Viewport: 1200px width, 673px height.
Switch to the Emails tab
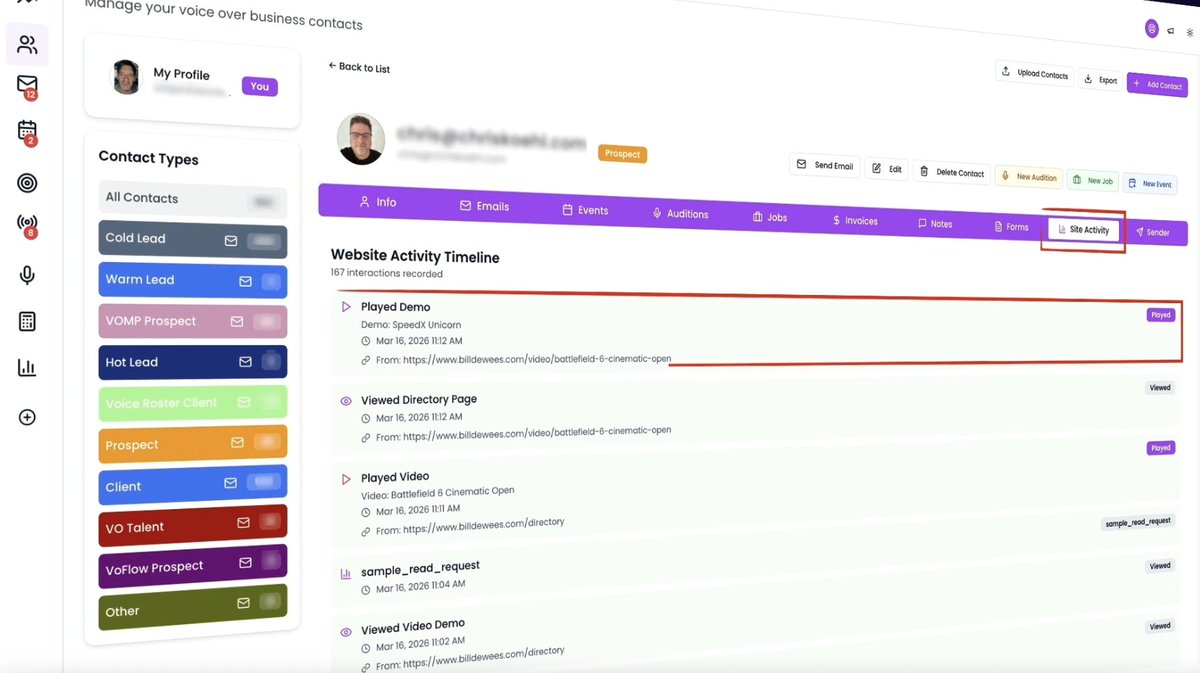[484, 206]
